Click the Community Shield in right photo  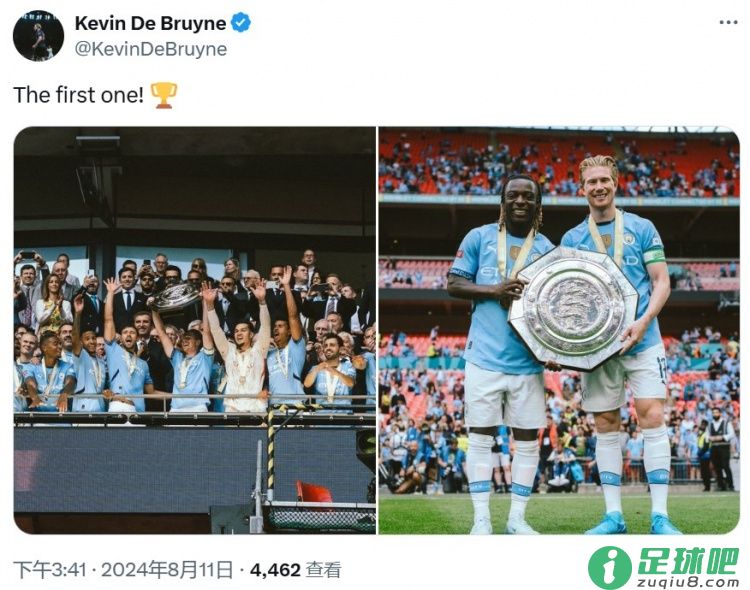574,308
